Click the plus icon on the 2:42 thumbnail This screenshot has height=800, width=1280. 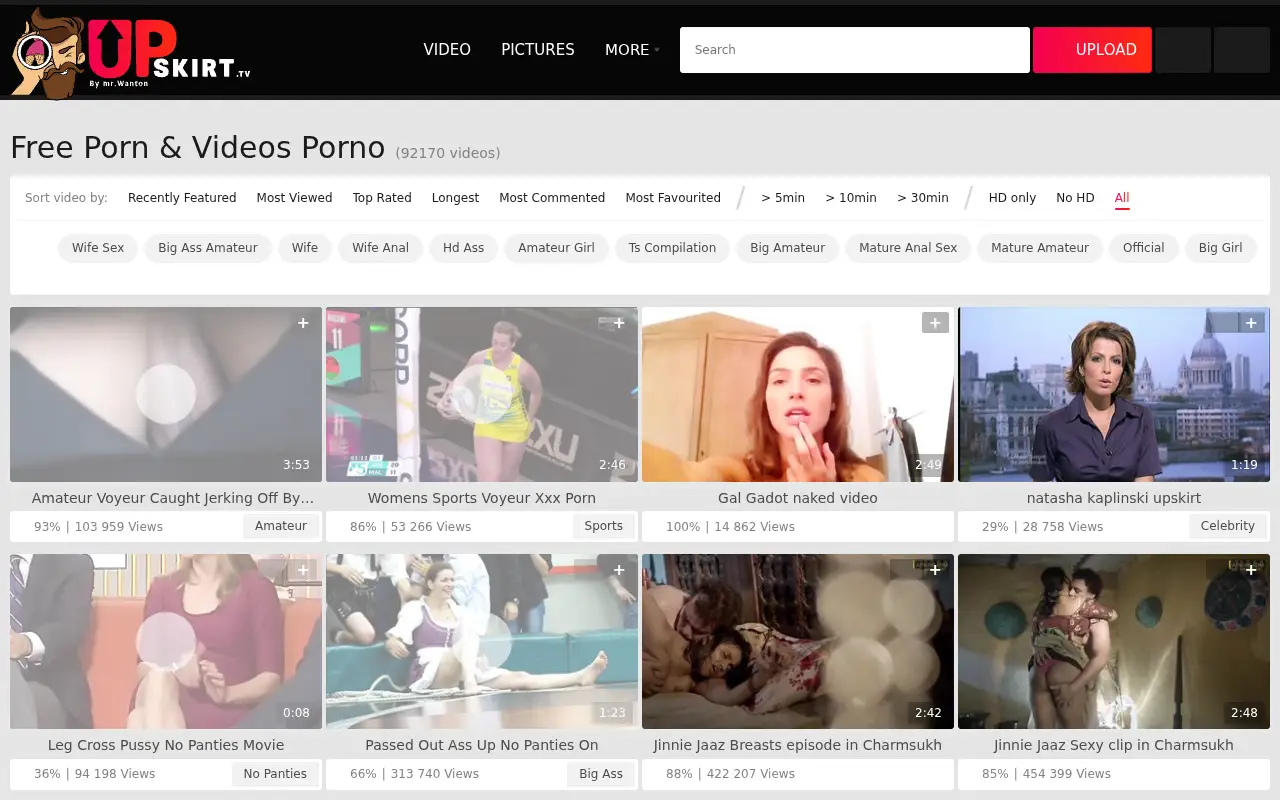(x=935, y=570)
